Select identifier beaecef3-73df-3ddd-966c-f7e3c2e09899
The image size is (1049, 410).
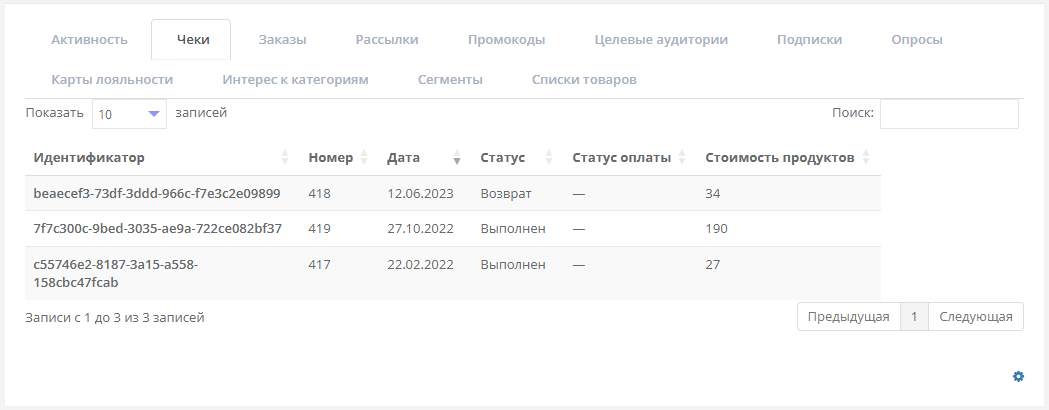pyautogui.click(x=157, y=193)
